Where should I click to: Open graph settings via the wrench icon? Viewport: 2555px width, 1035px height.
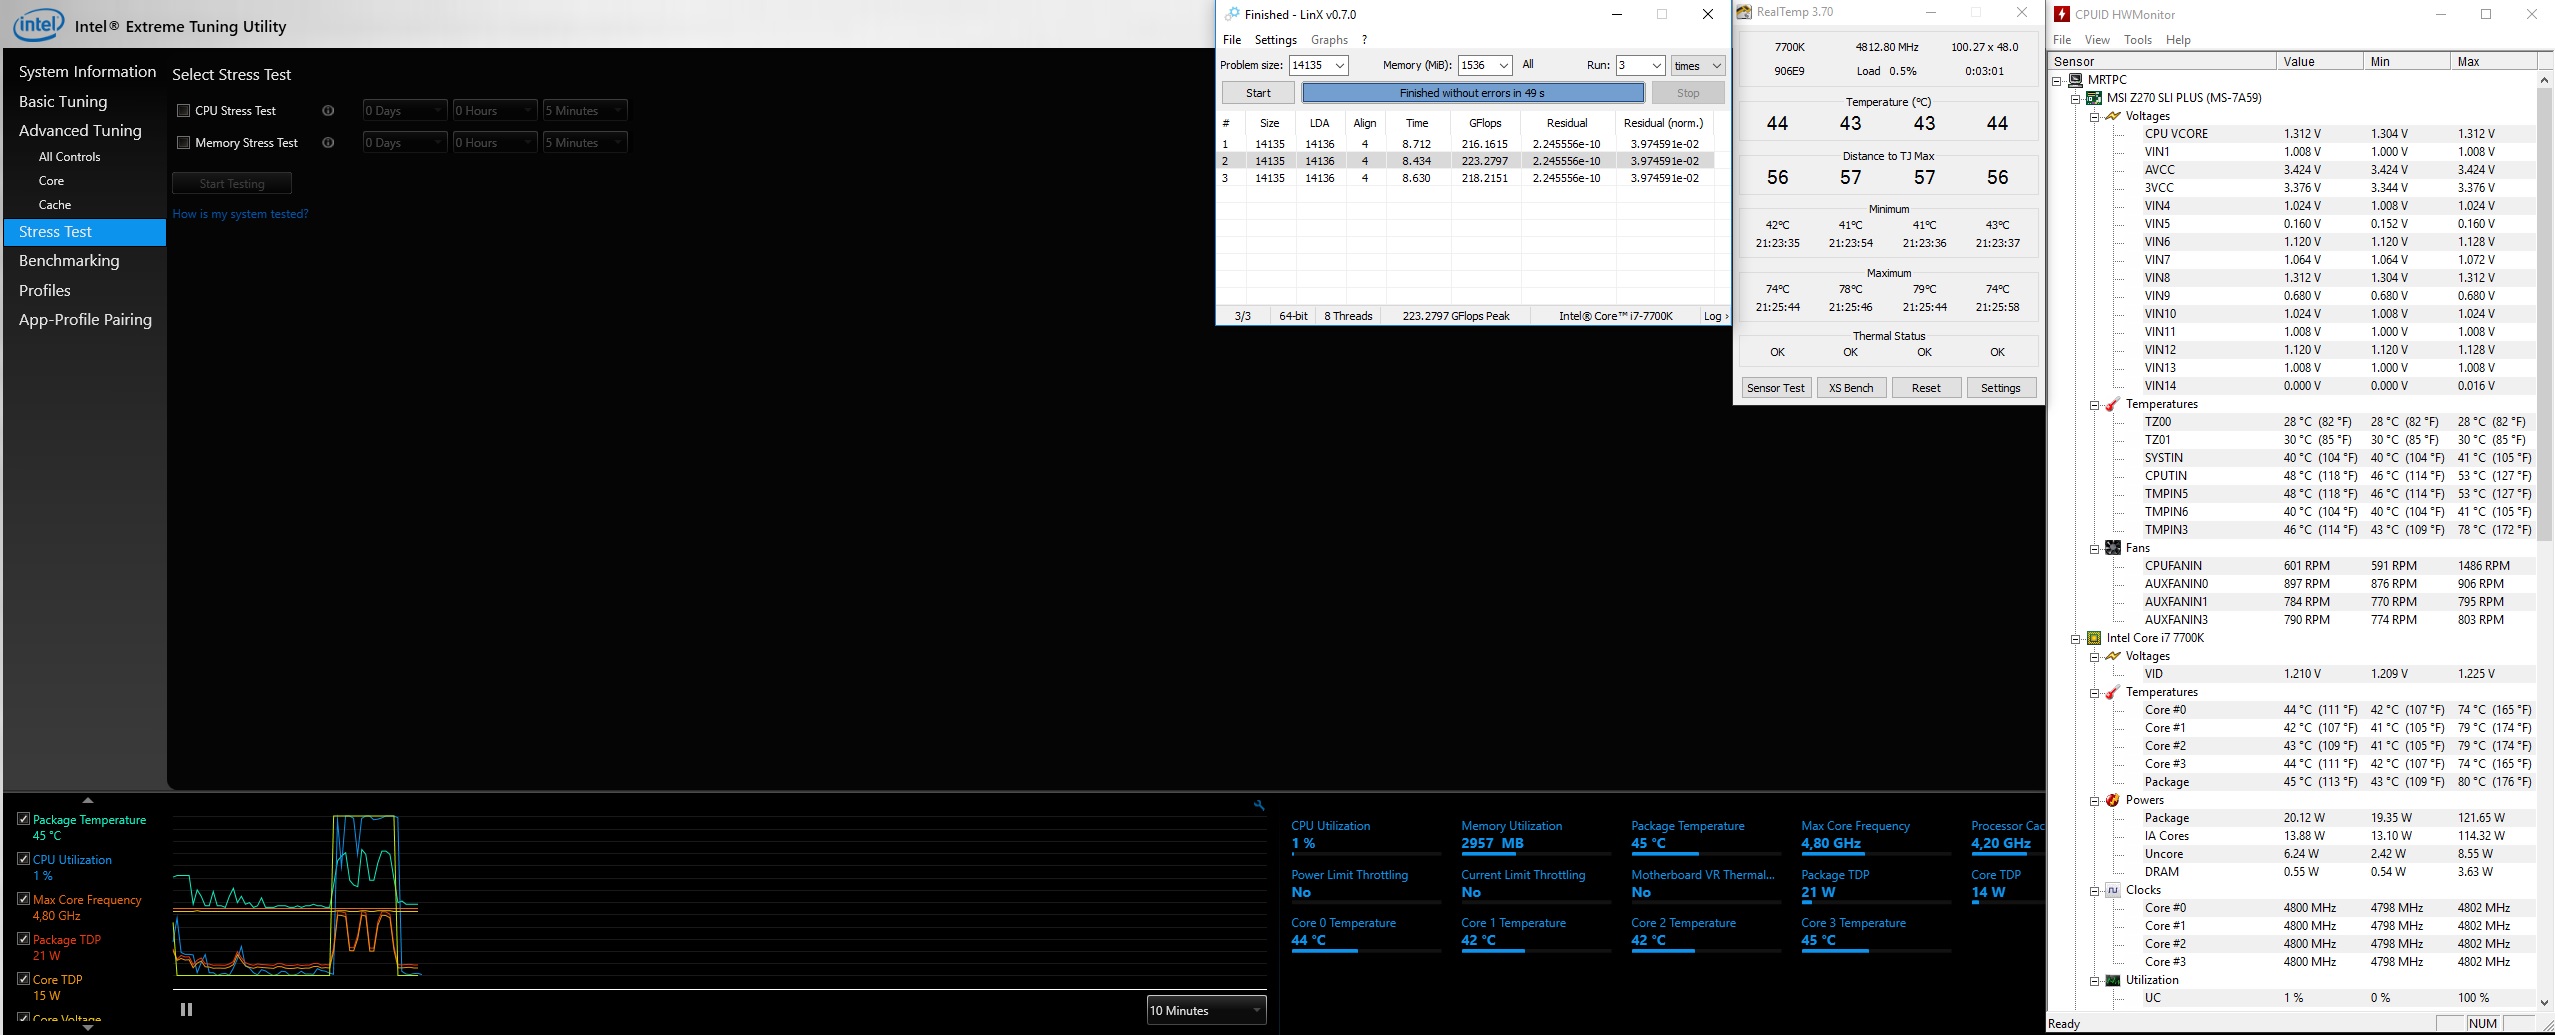coord(1259,805)
